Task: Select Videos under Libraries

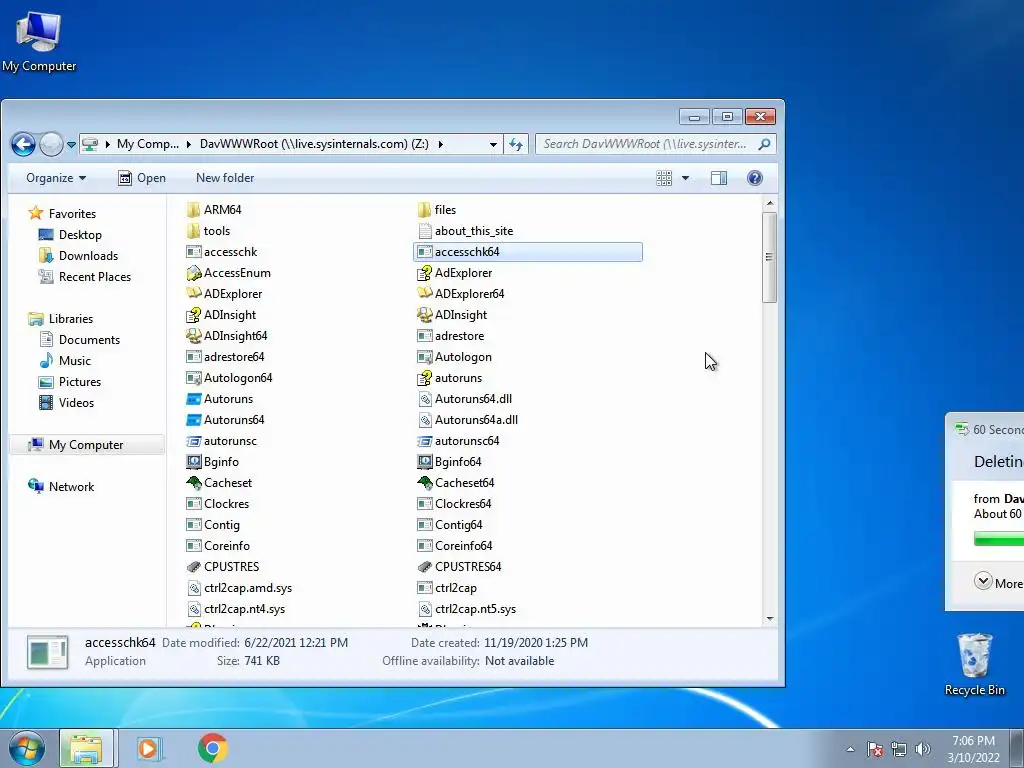Action: pyautogui.click(x=76, y=402)
